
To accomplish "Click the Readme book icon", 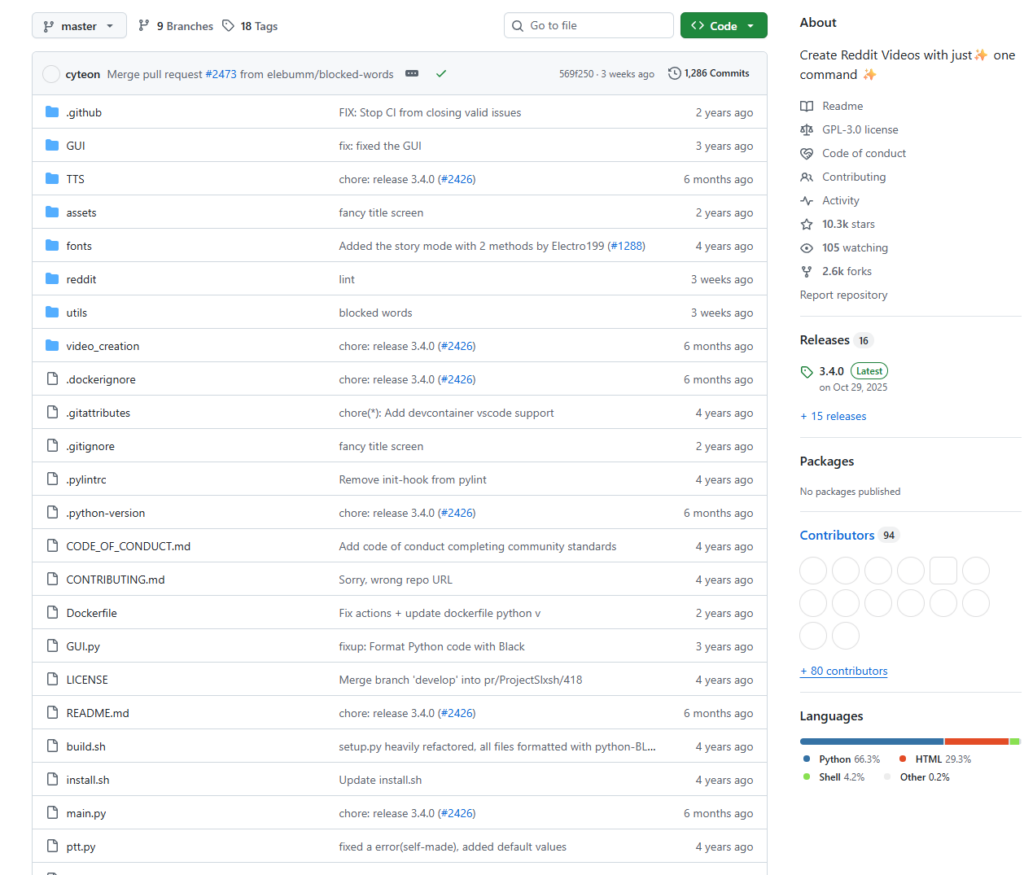I will click(x=807, y=106).
